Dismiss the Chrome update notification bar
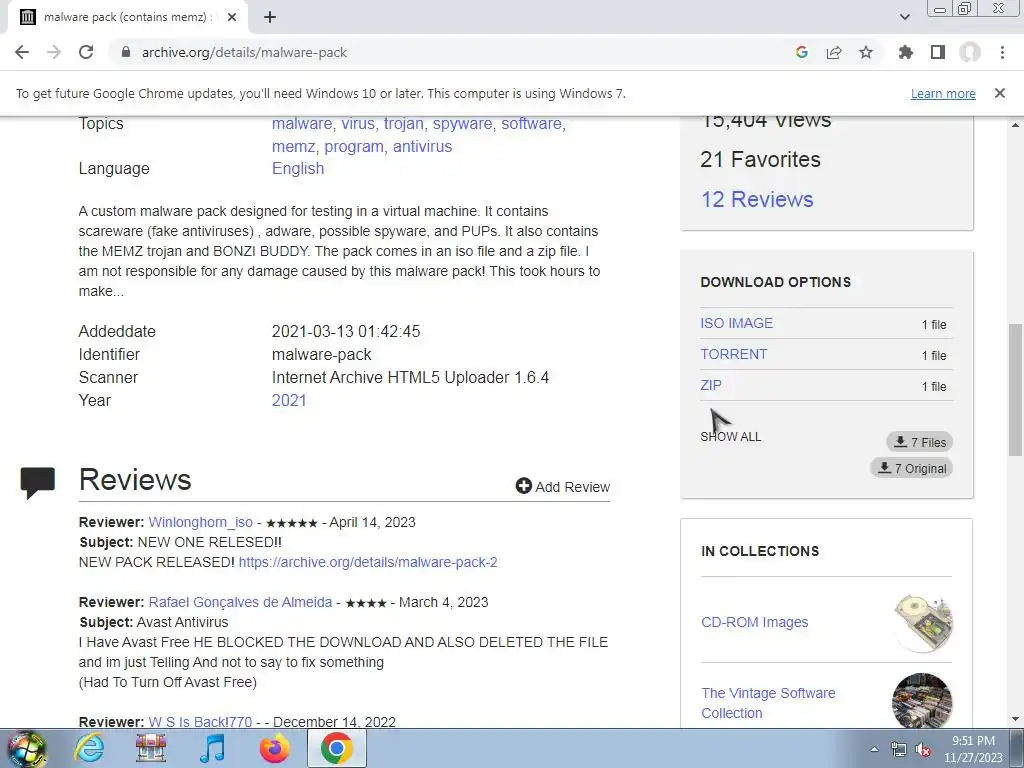This screenshot has width=1024, height=768. click(x=1000, y=93)
